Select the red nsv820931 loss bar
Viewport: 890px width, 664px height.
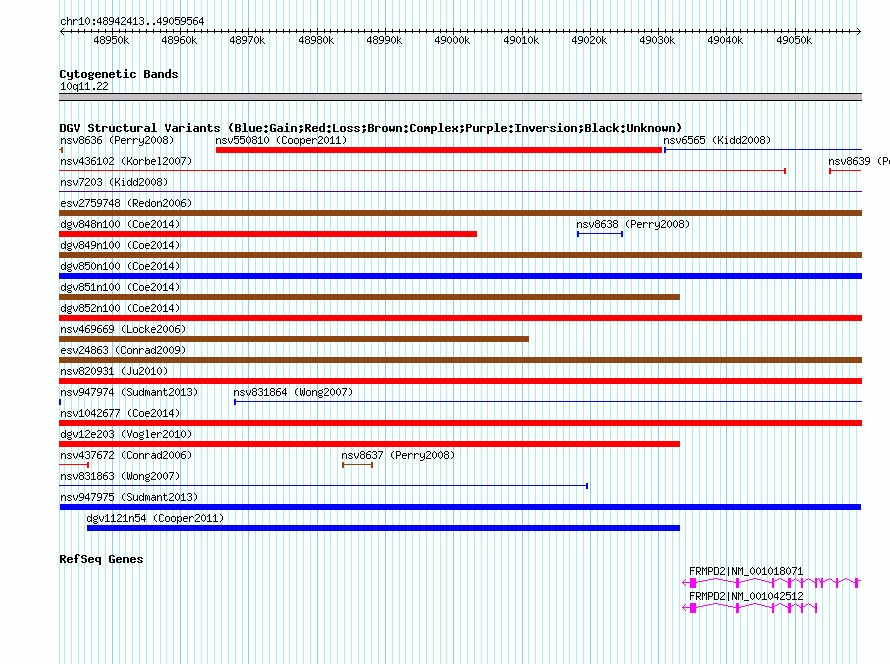tap(460, 381)
